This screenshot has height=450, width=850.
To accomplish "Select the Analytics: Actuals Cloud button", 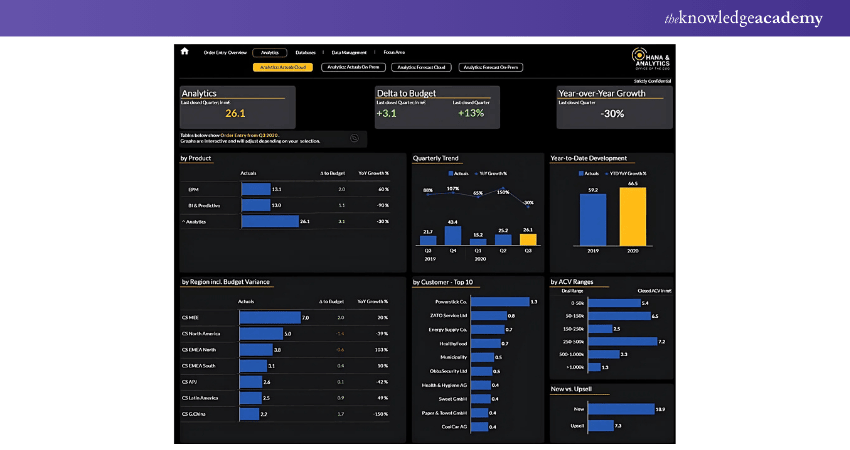I will 283,68.
